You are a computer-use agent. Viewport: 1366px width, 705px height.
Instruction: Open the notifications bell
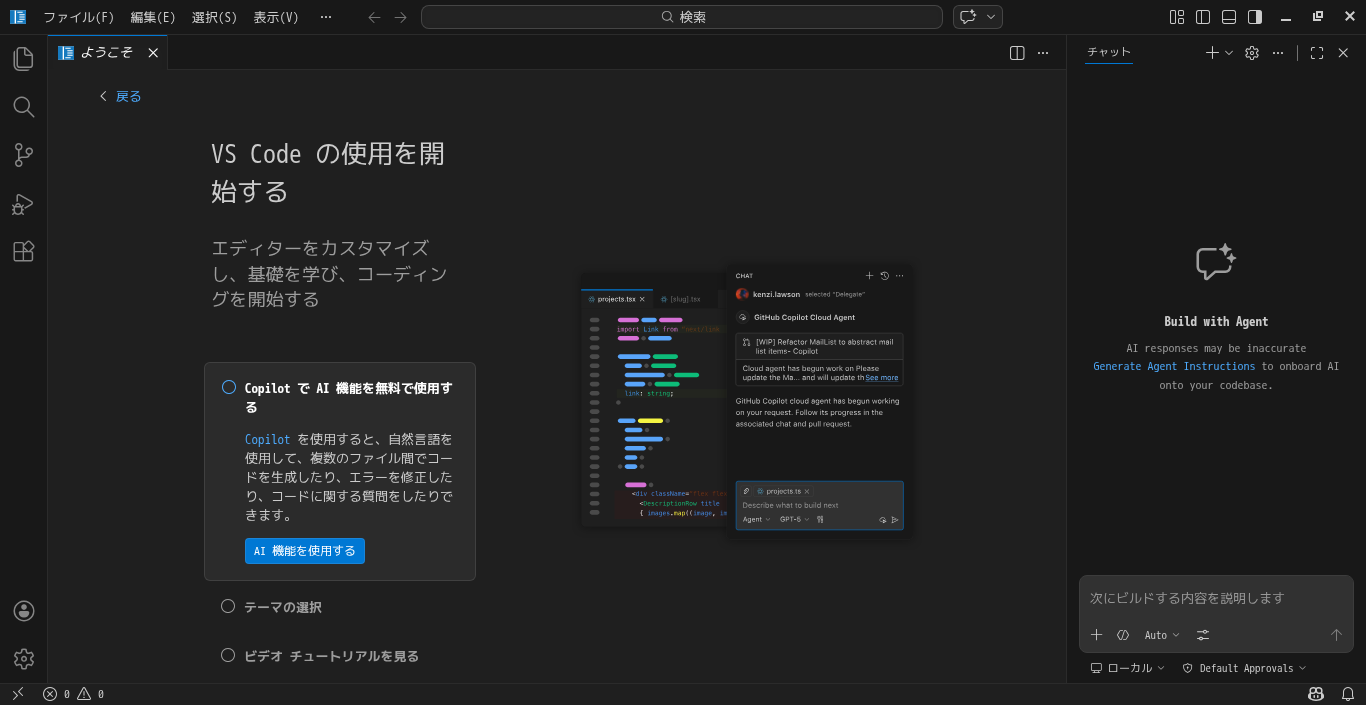point(1348,694)
